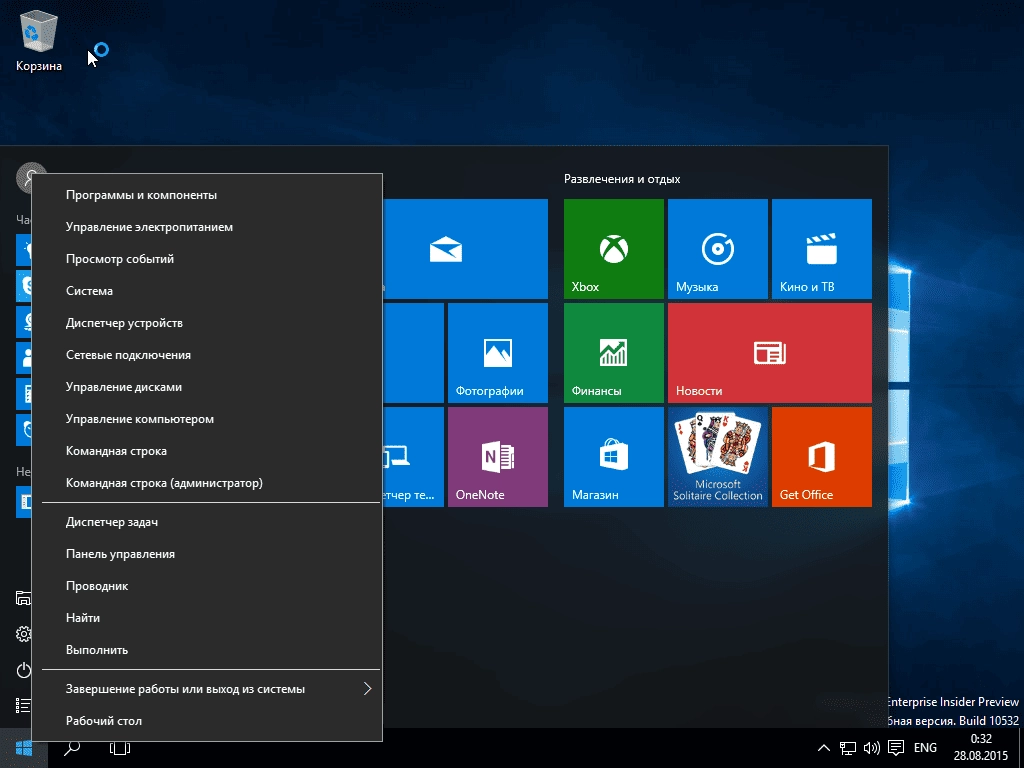Click the Развлечения и отдых group heading
This screenshot has width=1024, height=768.
[622, 179]
